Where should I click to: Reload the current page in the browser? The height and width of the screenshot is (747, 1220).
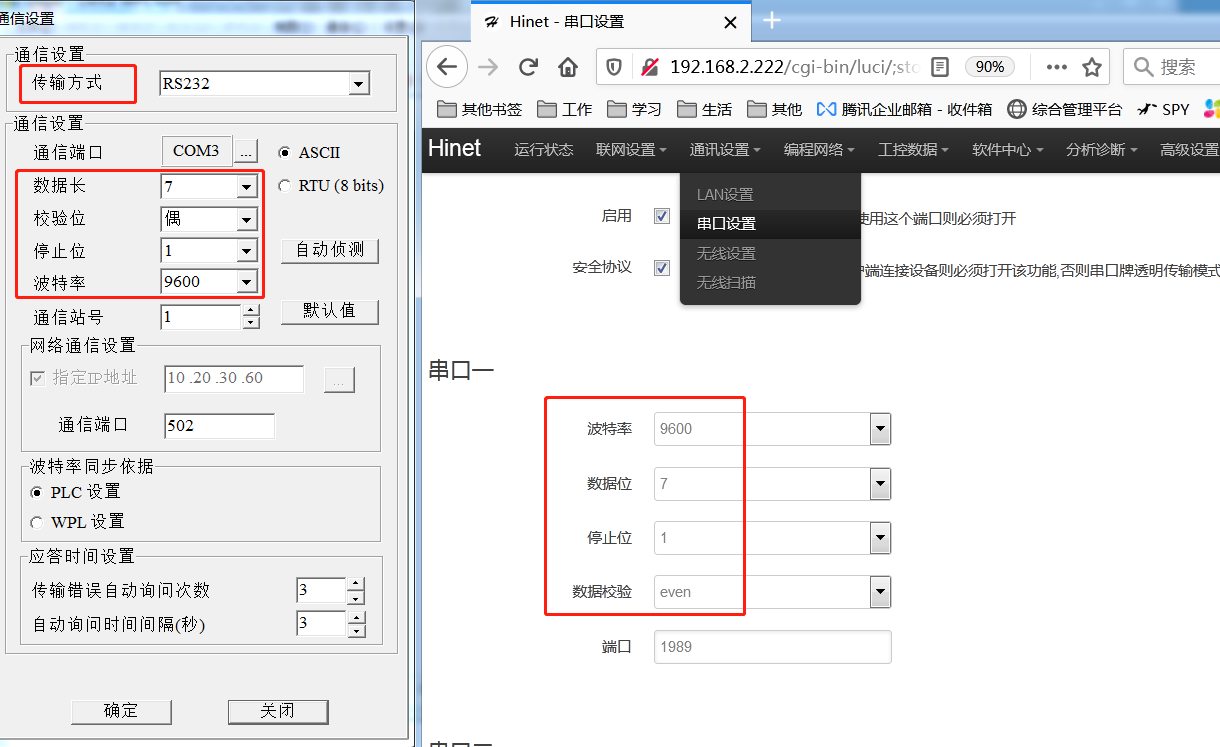click(x=528, y=67)
